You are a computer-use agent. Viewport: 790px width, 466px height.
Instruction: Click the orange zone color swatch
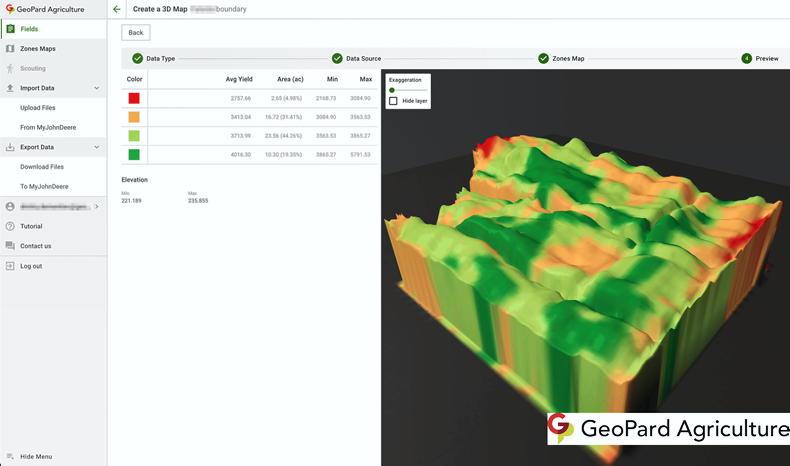pos(134,117)
